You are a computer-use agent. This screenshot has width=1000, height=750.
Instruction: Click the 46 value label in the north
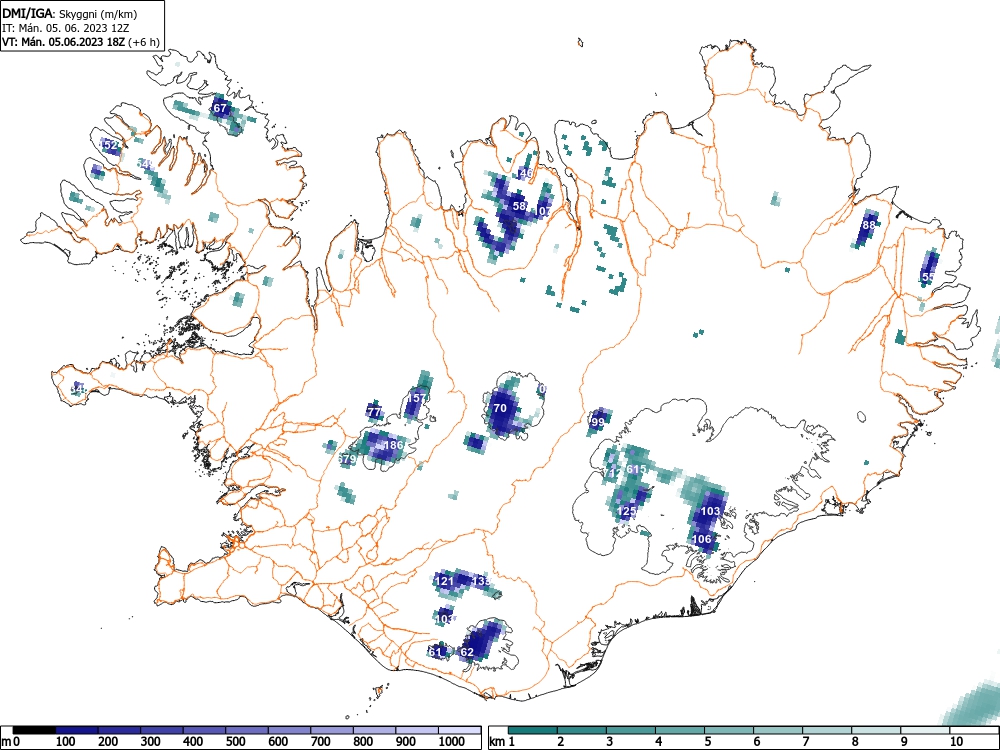pyautogui.click(x=526, y=173)
